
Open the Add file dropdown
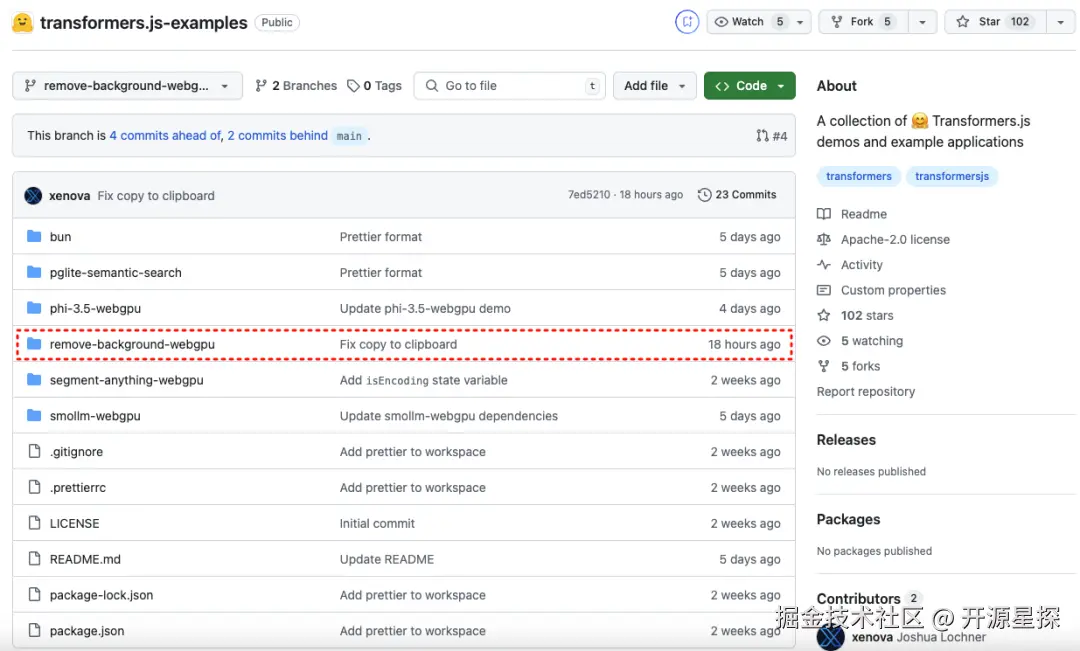(x=654, y=85)
